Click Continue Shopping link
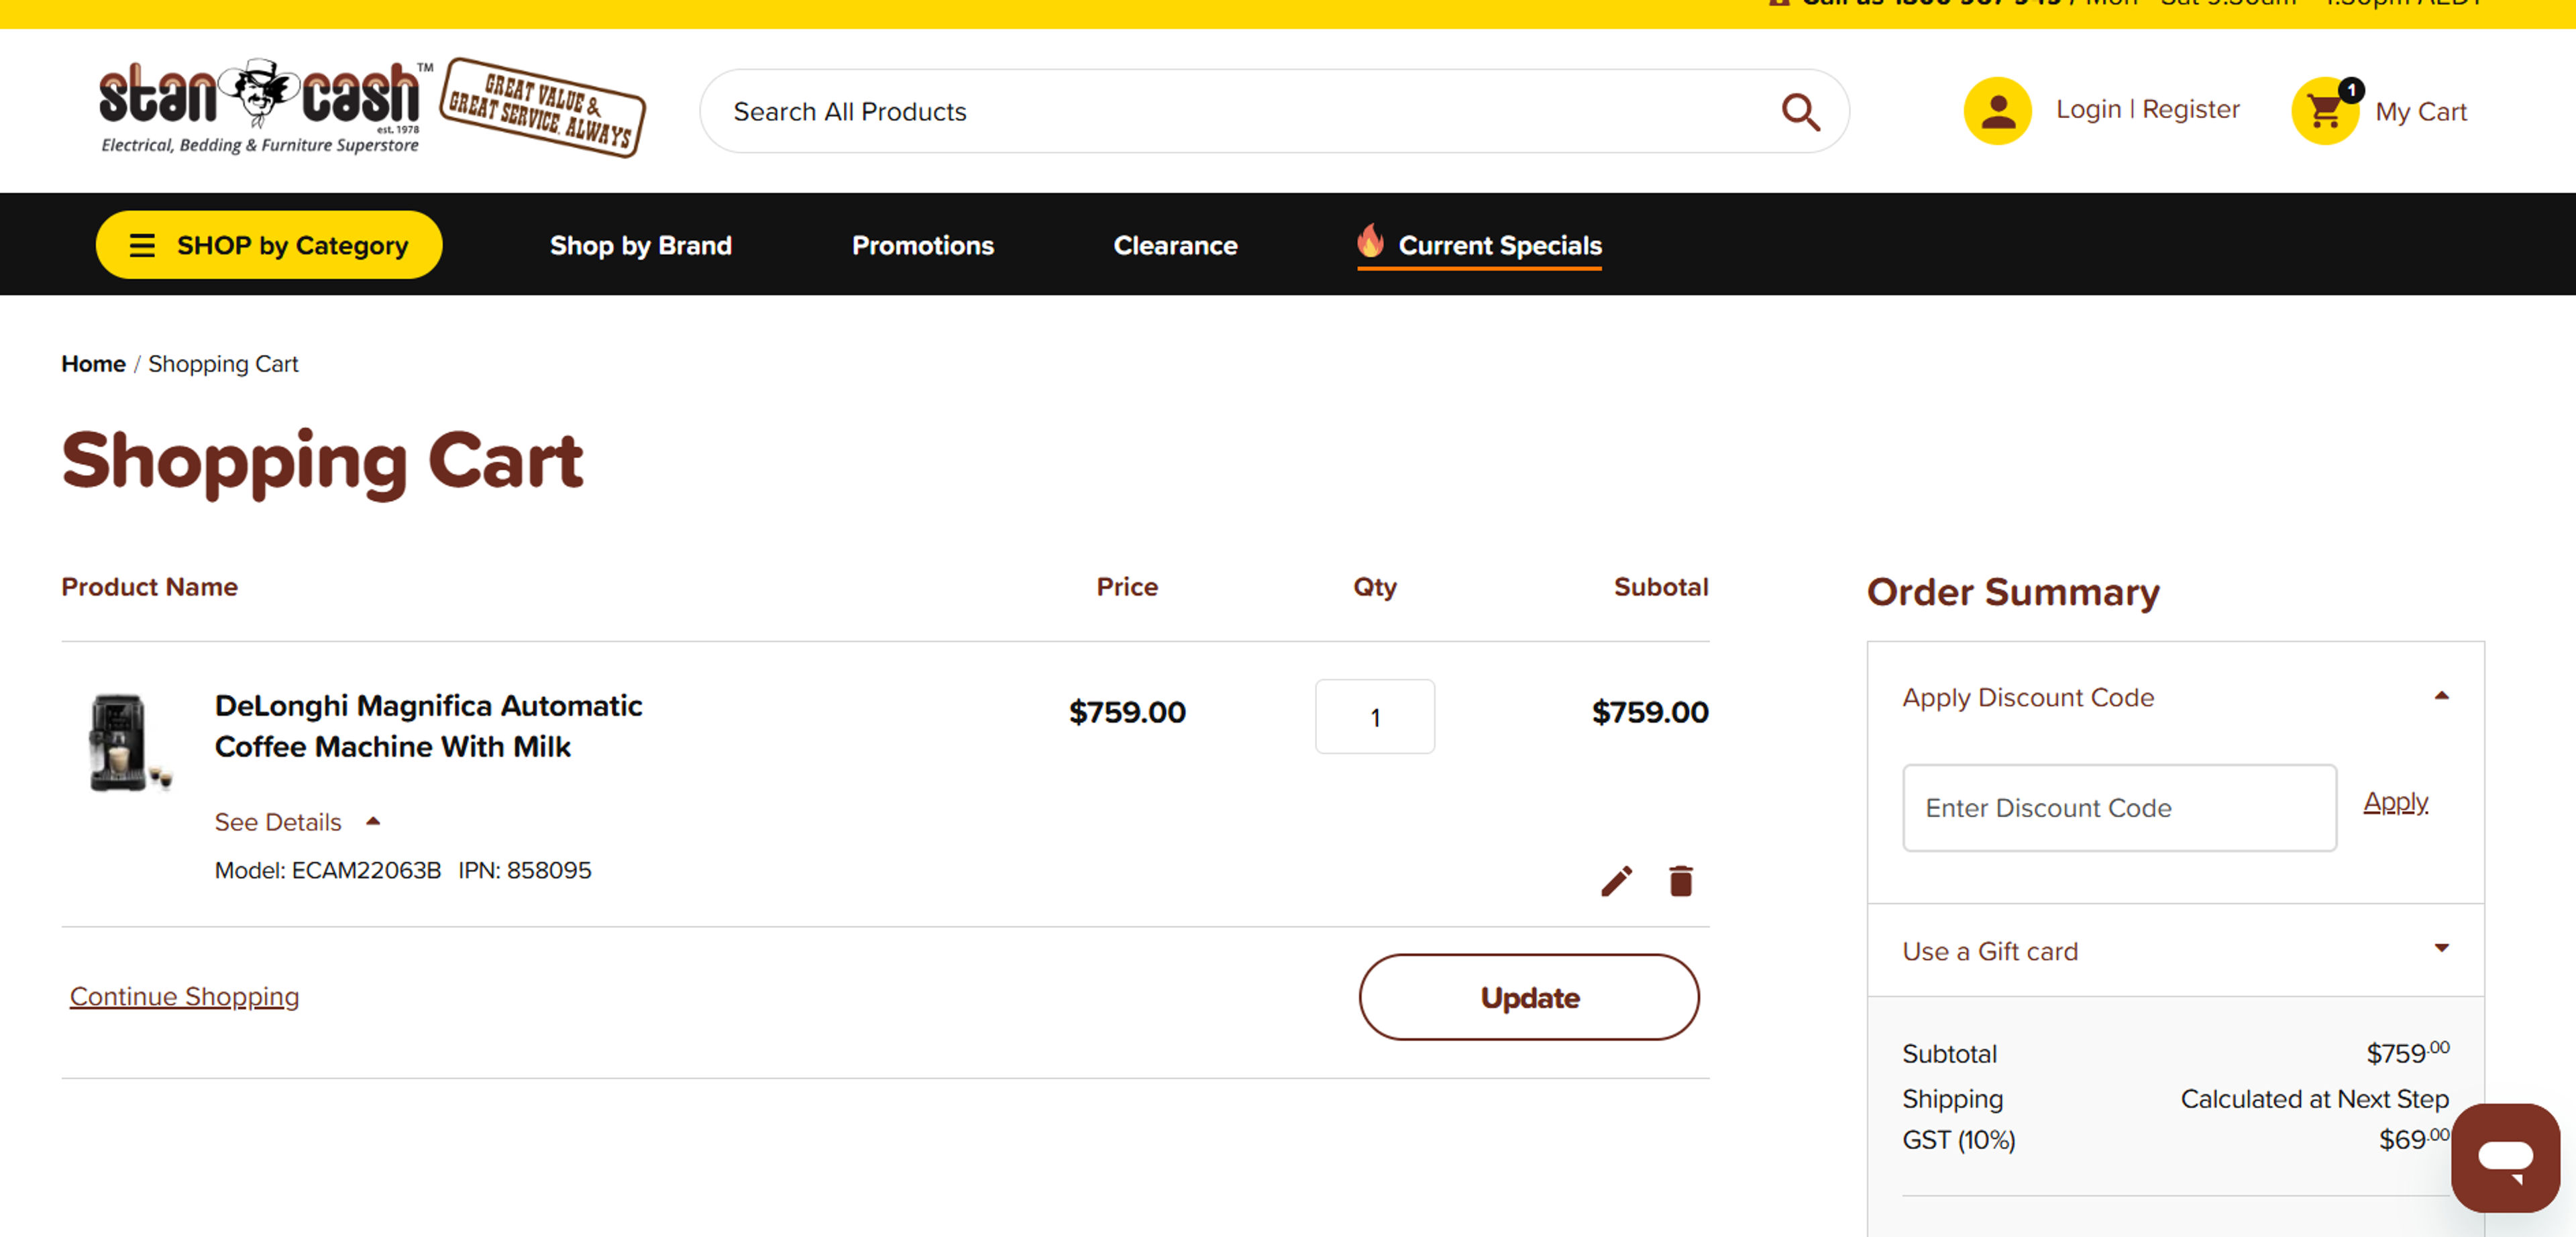Viewport: 2576px width, 1237px height. tap(184, 997)
